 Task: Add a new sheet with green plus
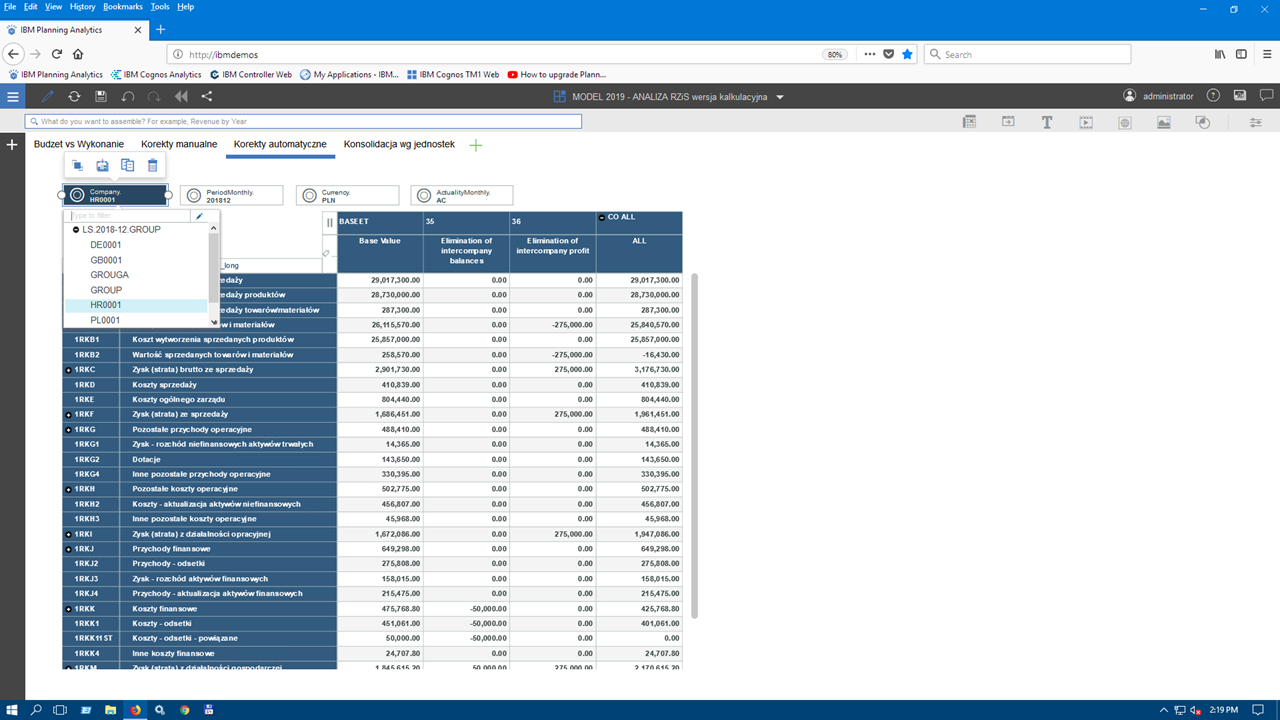(x=476, y=145)
